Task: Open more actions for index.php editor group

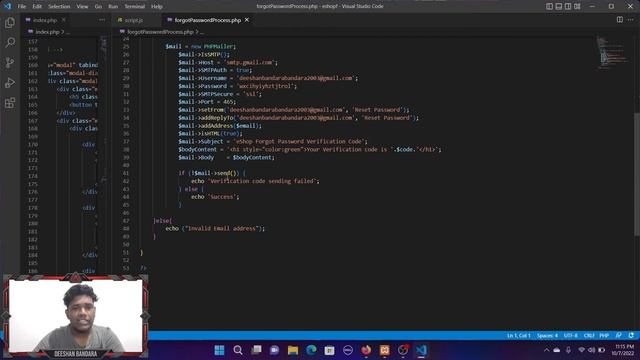Action: [102, 20]
